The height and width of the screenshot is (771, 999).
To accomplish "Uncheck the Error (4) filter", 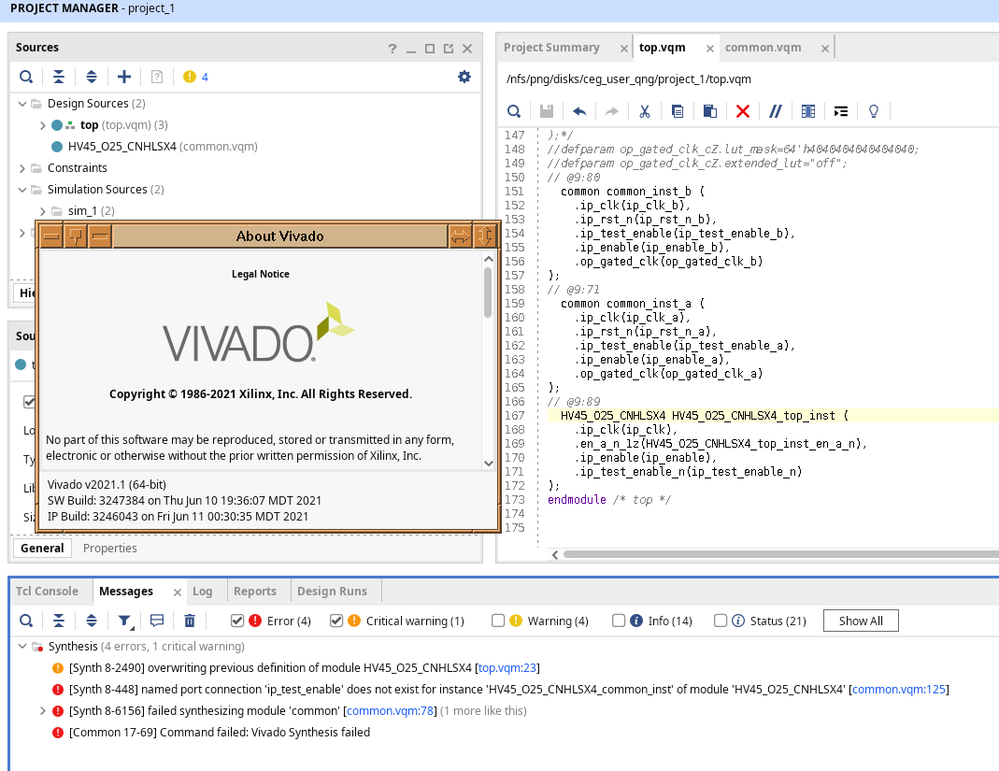I will [237, 621].
